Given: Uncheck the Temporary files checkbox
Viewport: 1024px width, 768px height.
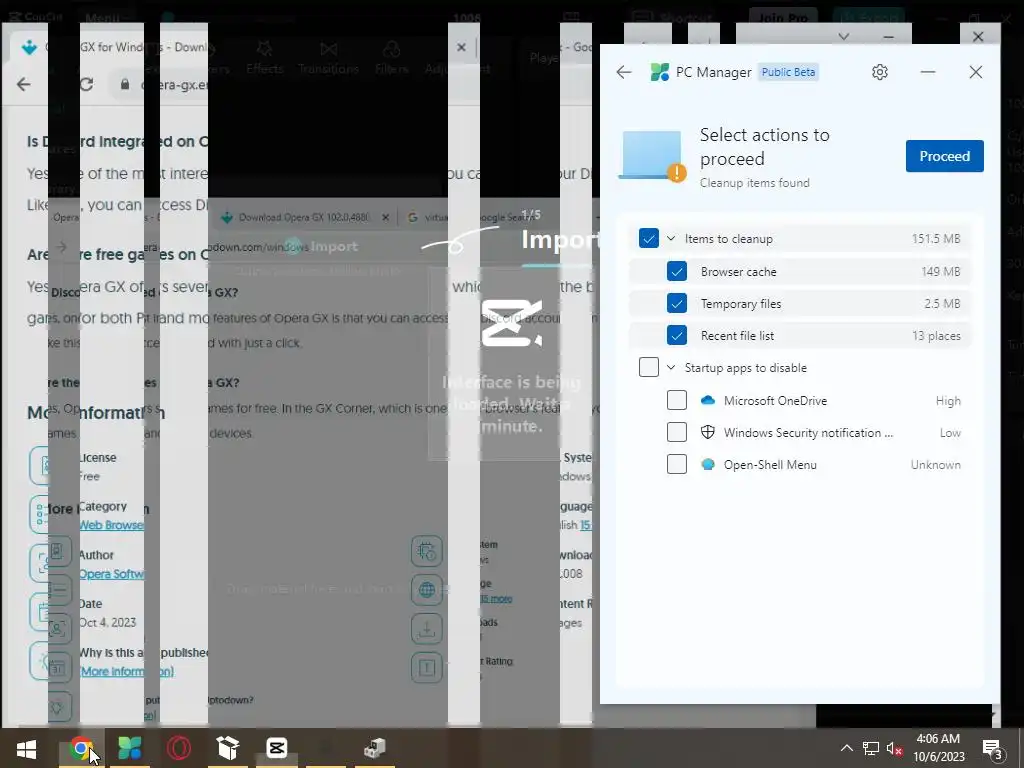Looking at the screenshot, I should [x=677, y=303].
